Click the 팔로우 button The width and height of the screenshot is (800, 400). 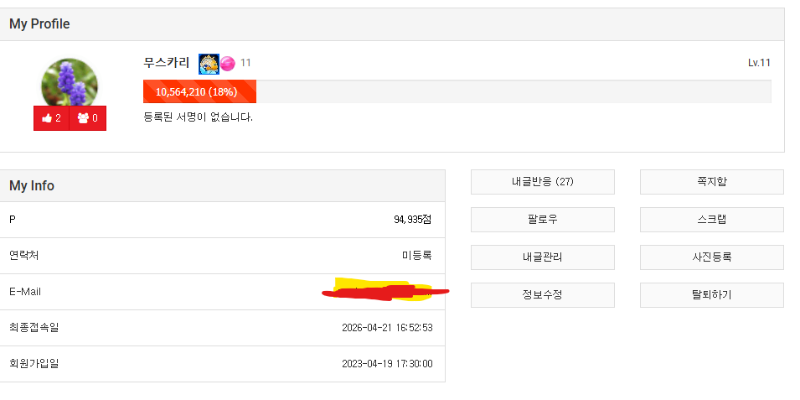[x=542, y=220]
